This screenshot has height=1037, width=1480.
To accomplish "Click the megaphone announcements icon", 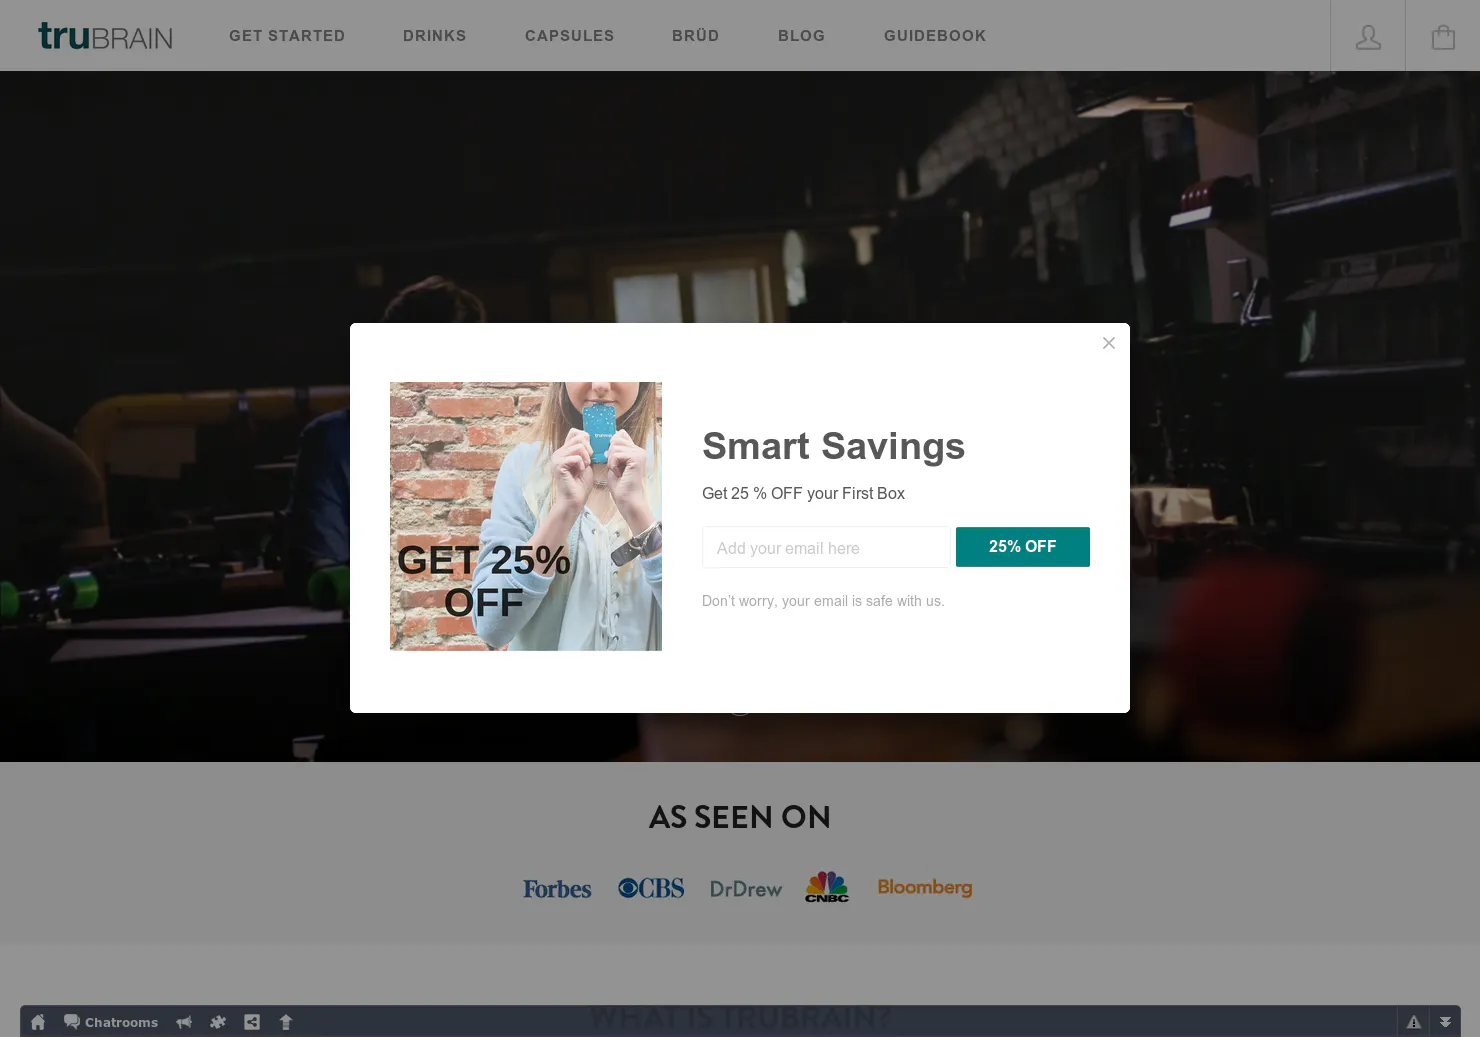I will point(184,1022).
